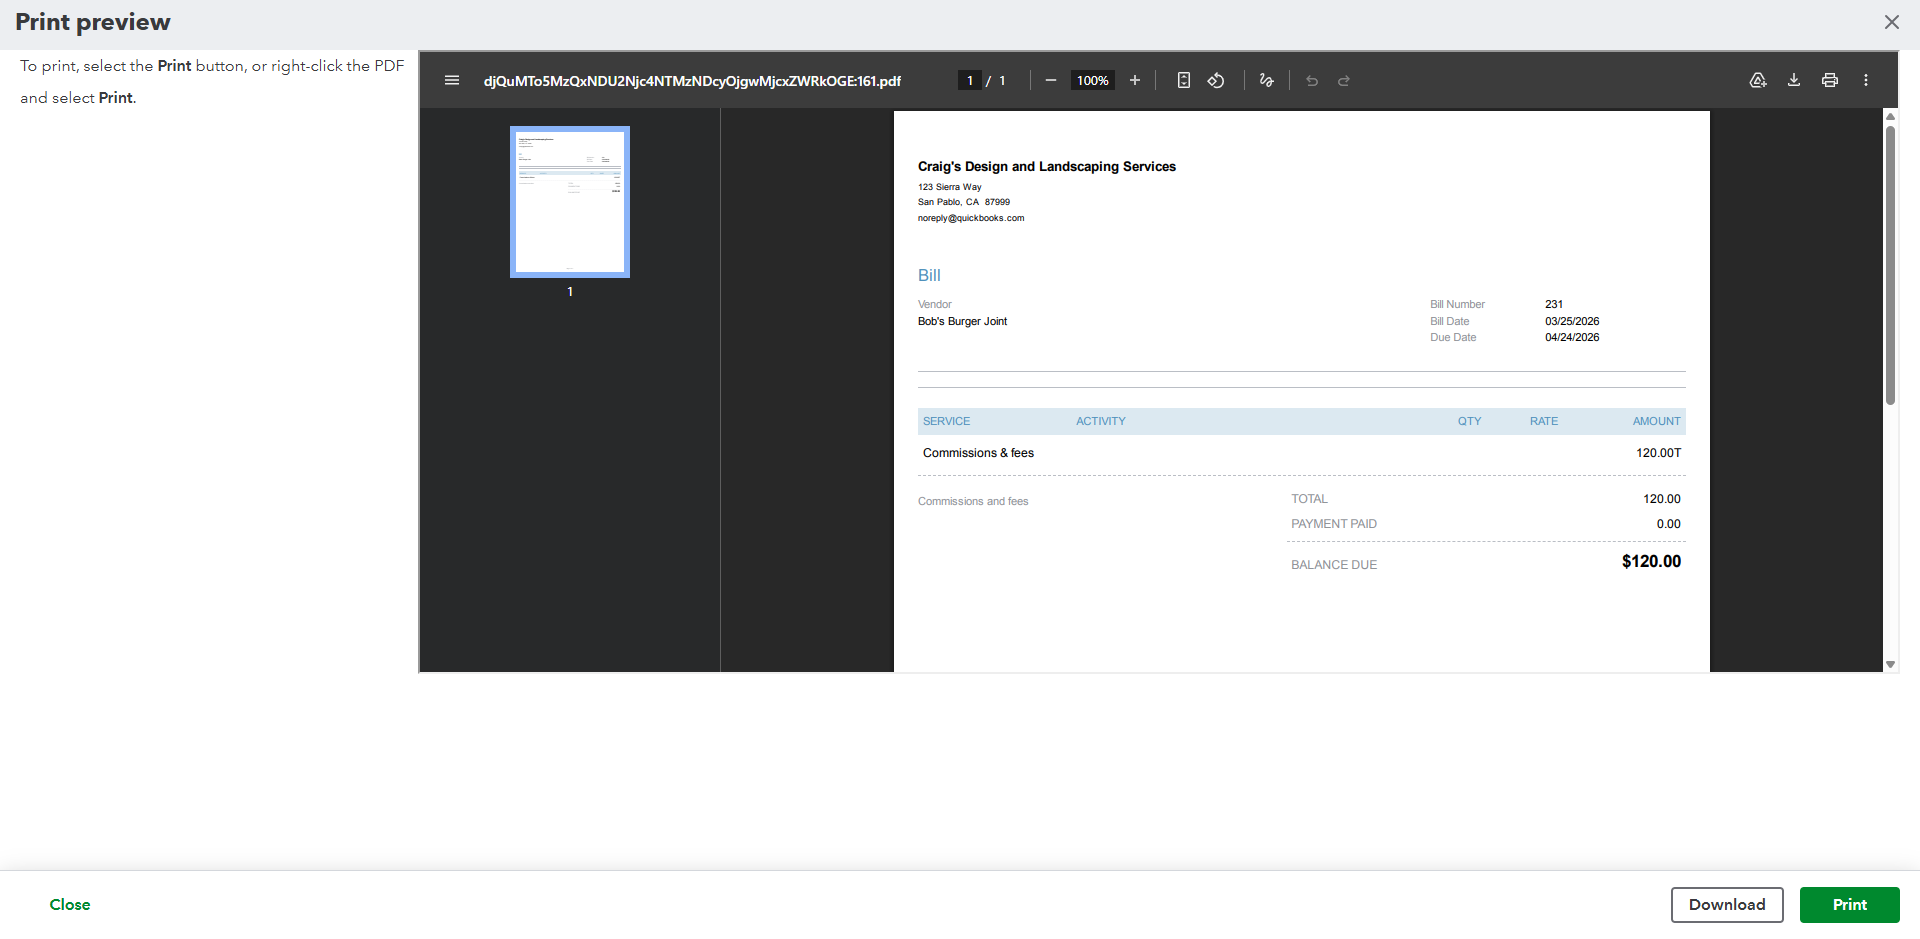The height and width of the screenshot is (939, 1920).
Task: Toggle the PDF sidebar menu icon
Action: point(452,80)
